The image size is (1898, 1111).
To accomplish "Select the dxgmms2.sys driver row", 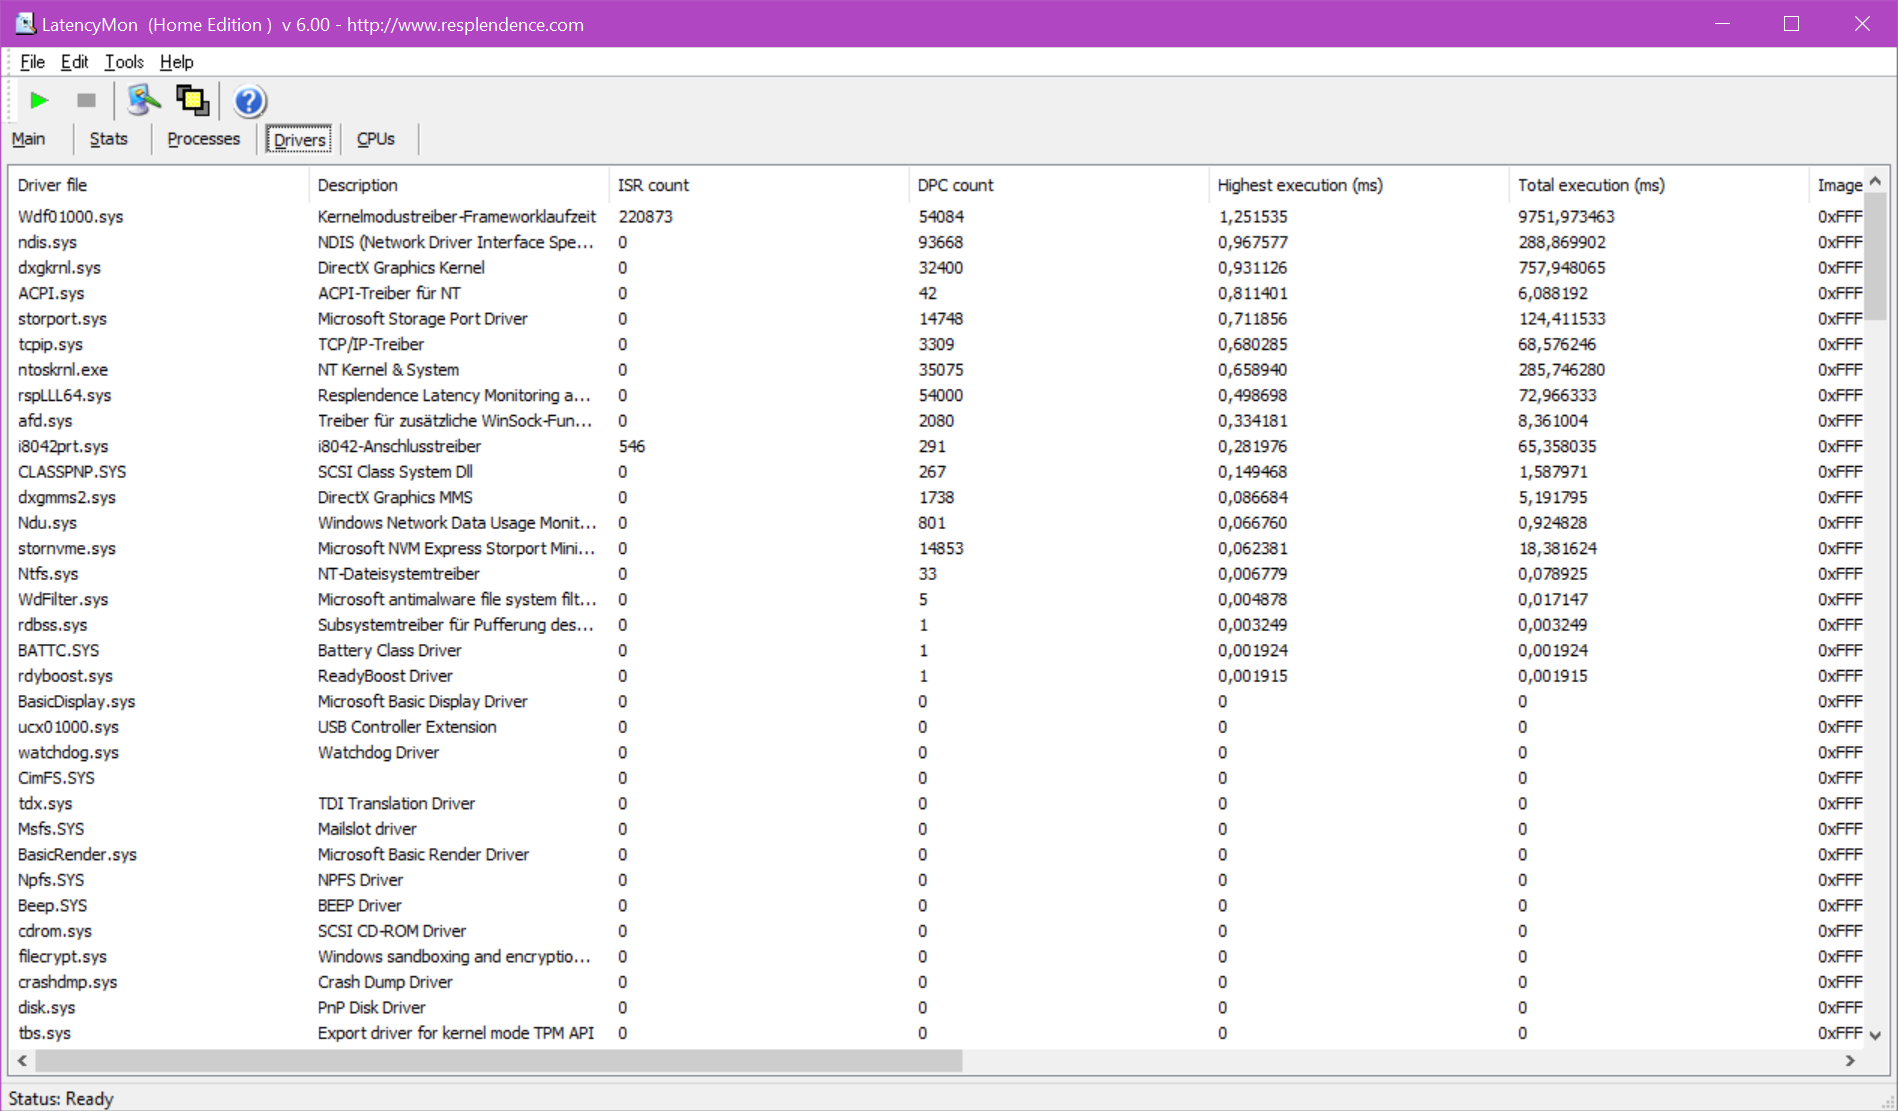I will pos(938,497).
